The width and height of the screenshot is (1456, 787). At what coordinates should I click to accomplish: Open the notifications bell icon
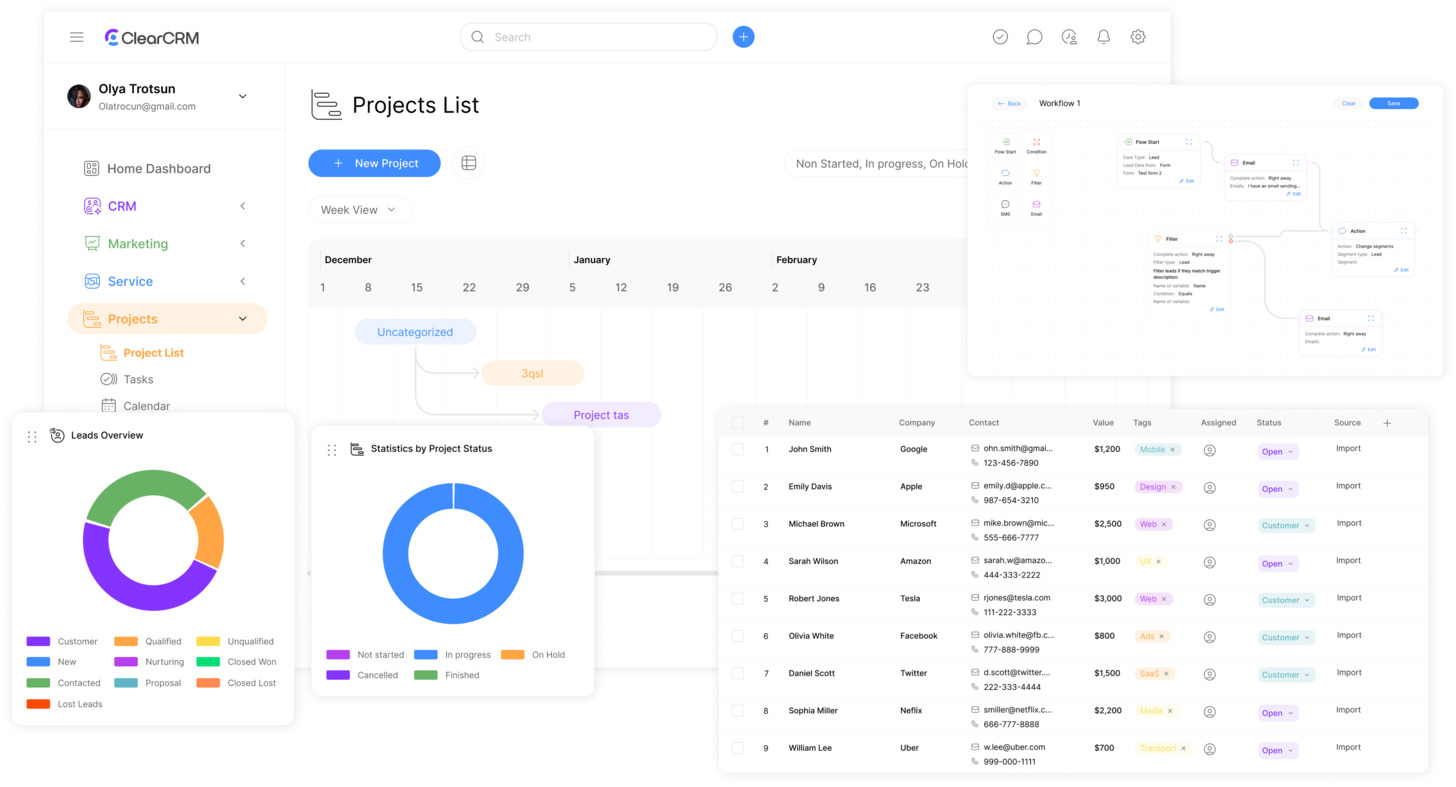(1103, 36)
